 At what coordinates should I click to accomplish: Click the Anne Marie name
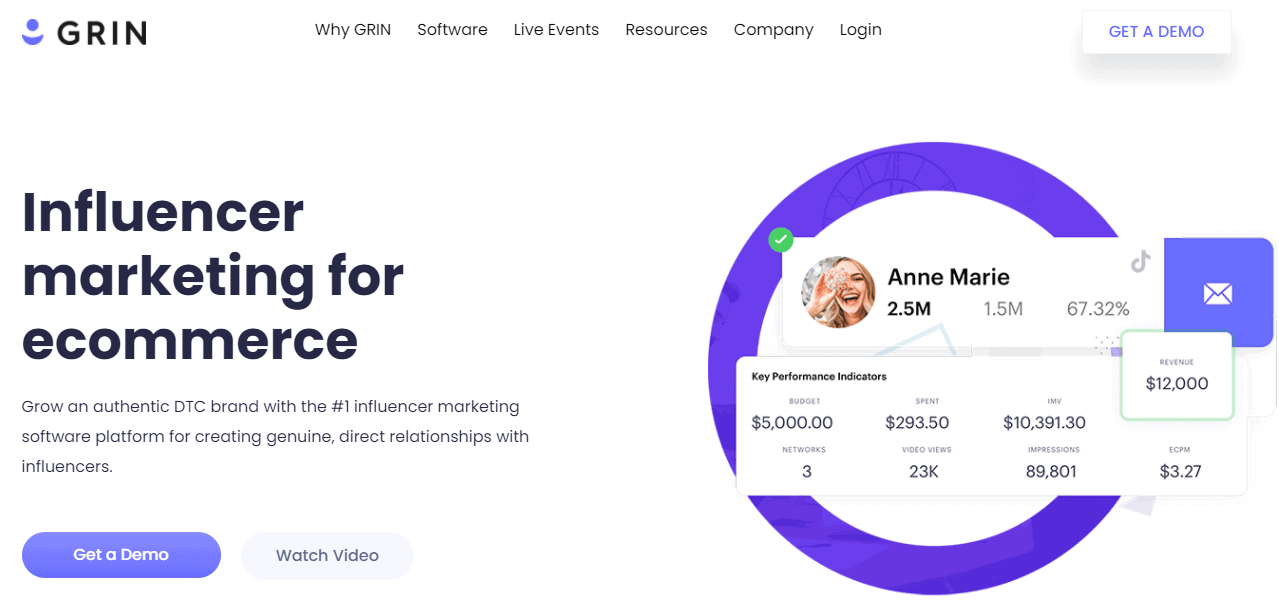coord(948,277)
